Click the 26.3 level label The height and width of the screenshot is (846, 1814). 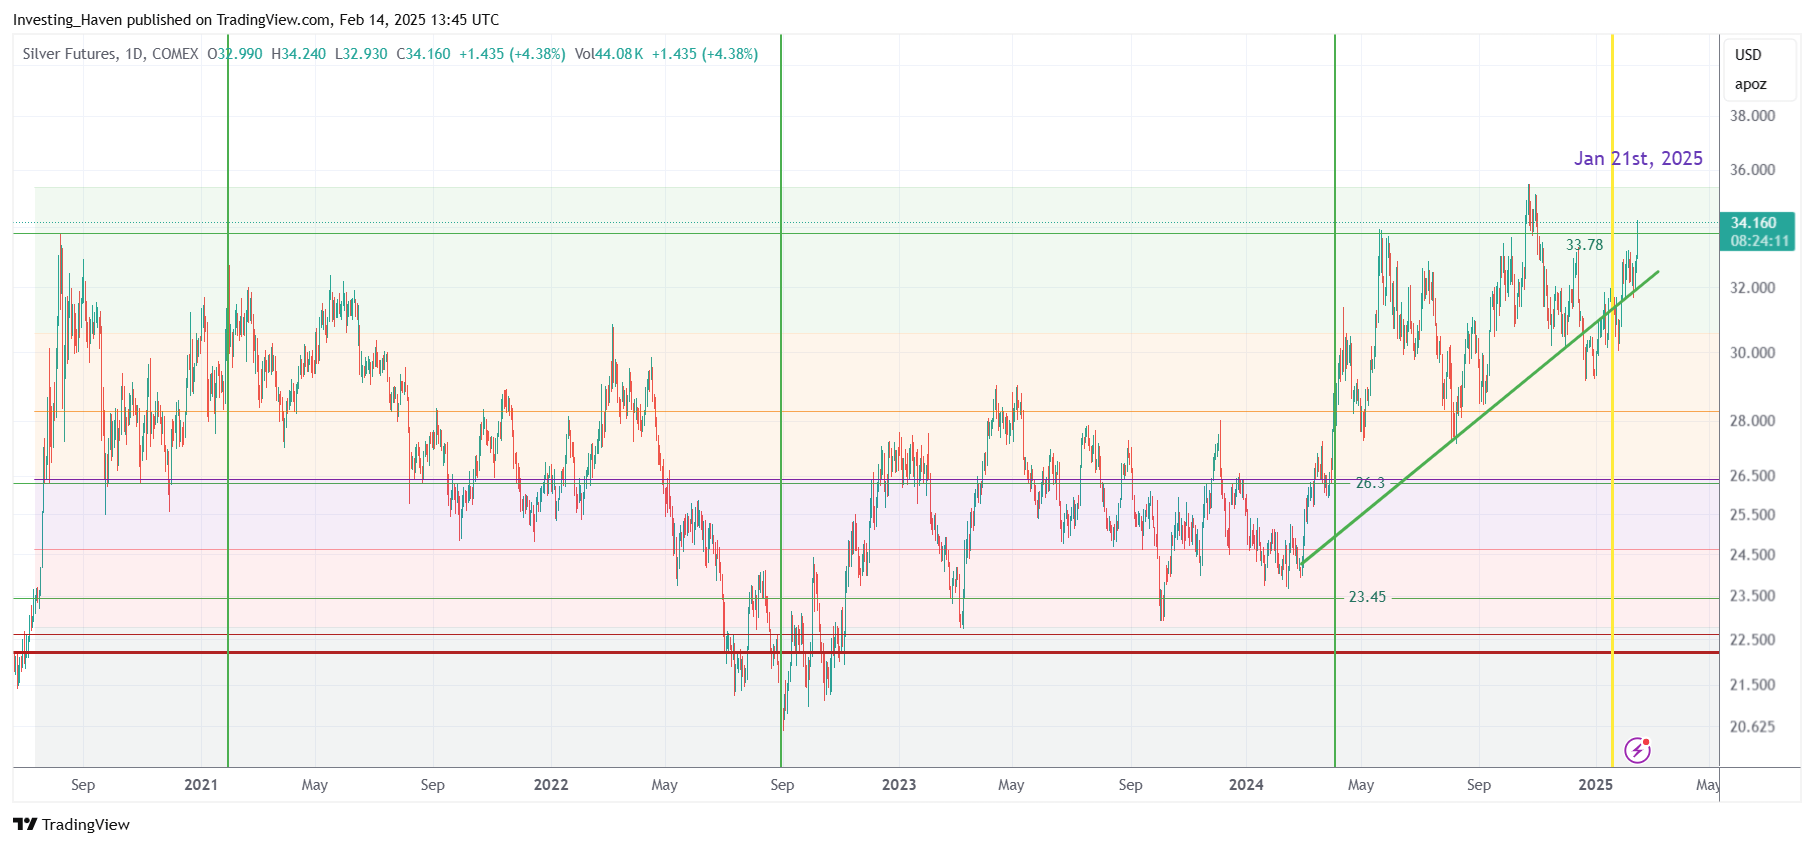[1370, 483]
